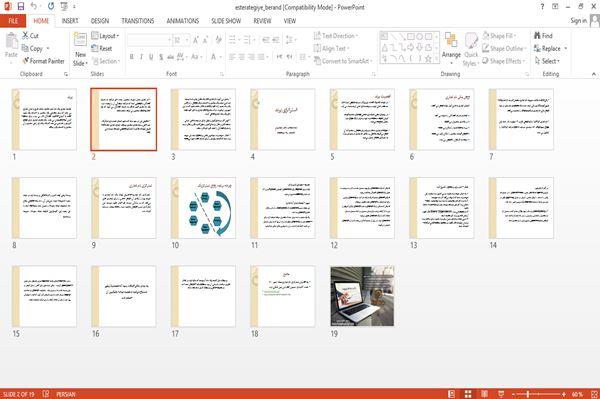Click Replace button
The image size is (600, 399).
[548, 48]
